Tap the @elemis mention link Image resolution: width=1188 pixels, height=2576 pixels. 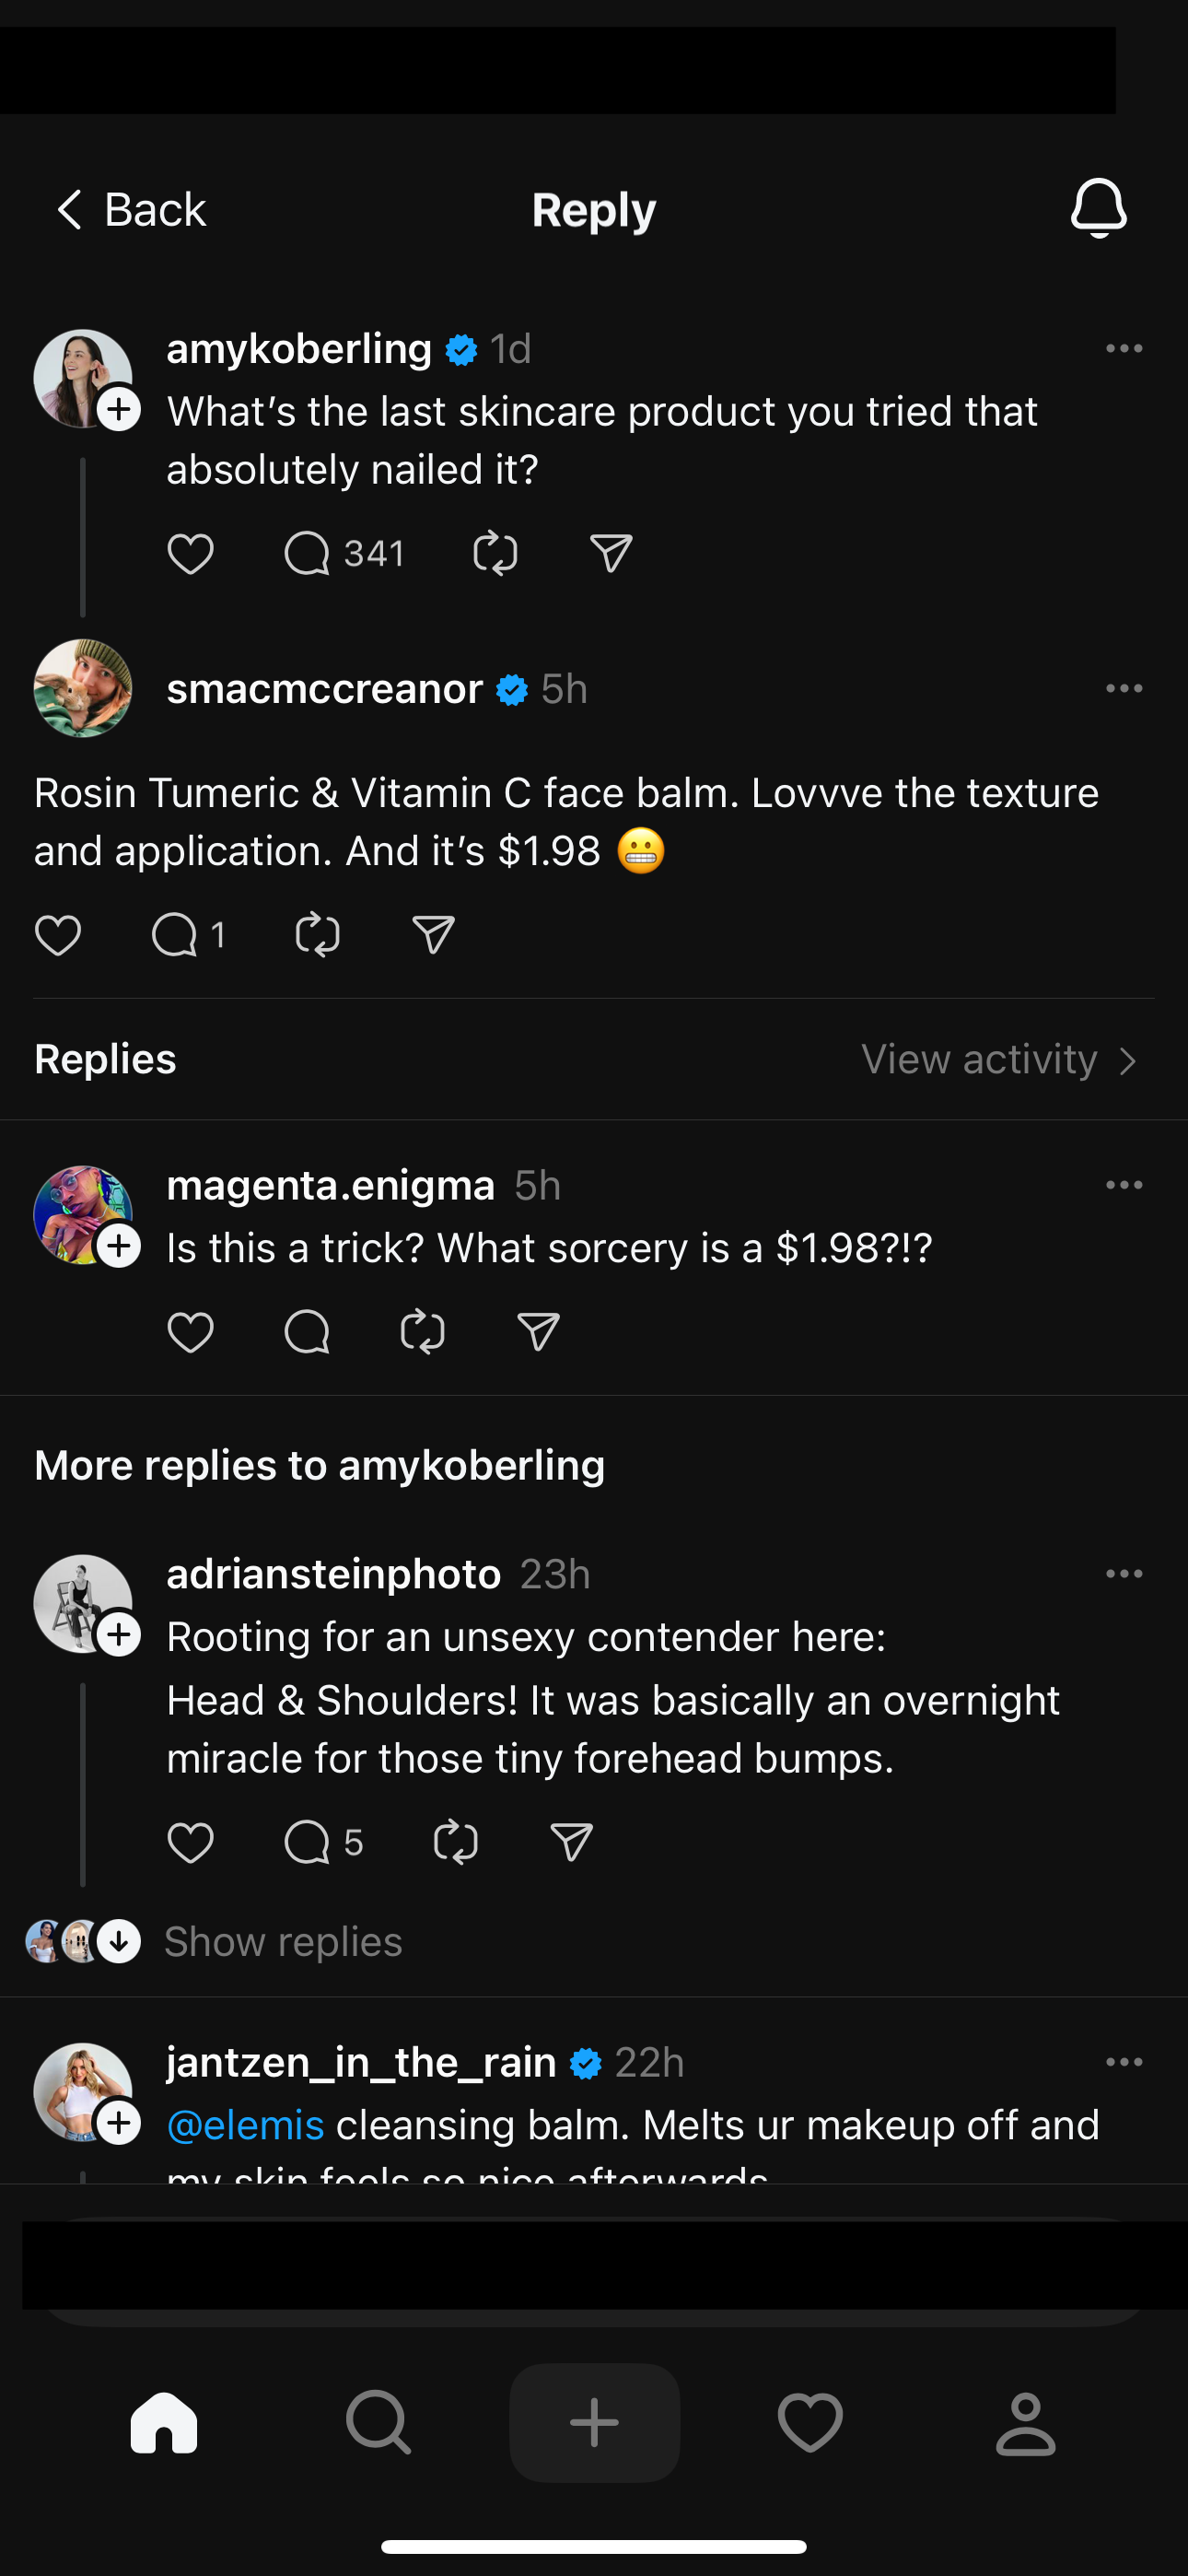point(245,2124)
